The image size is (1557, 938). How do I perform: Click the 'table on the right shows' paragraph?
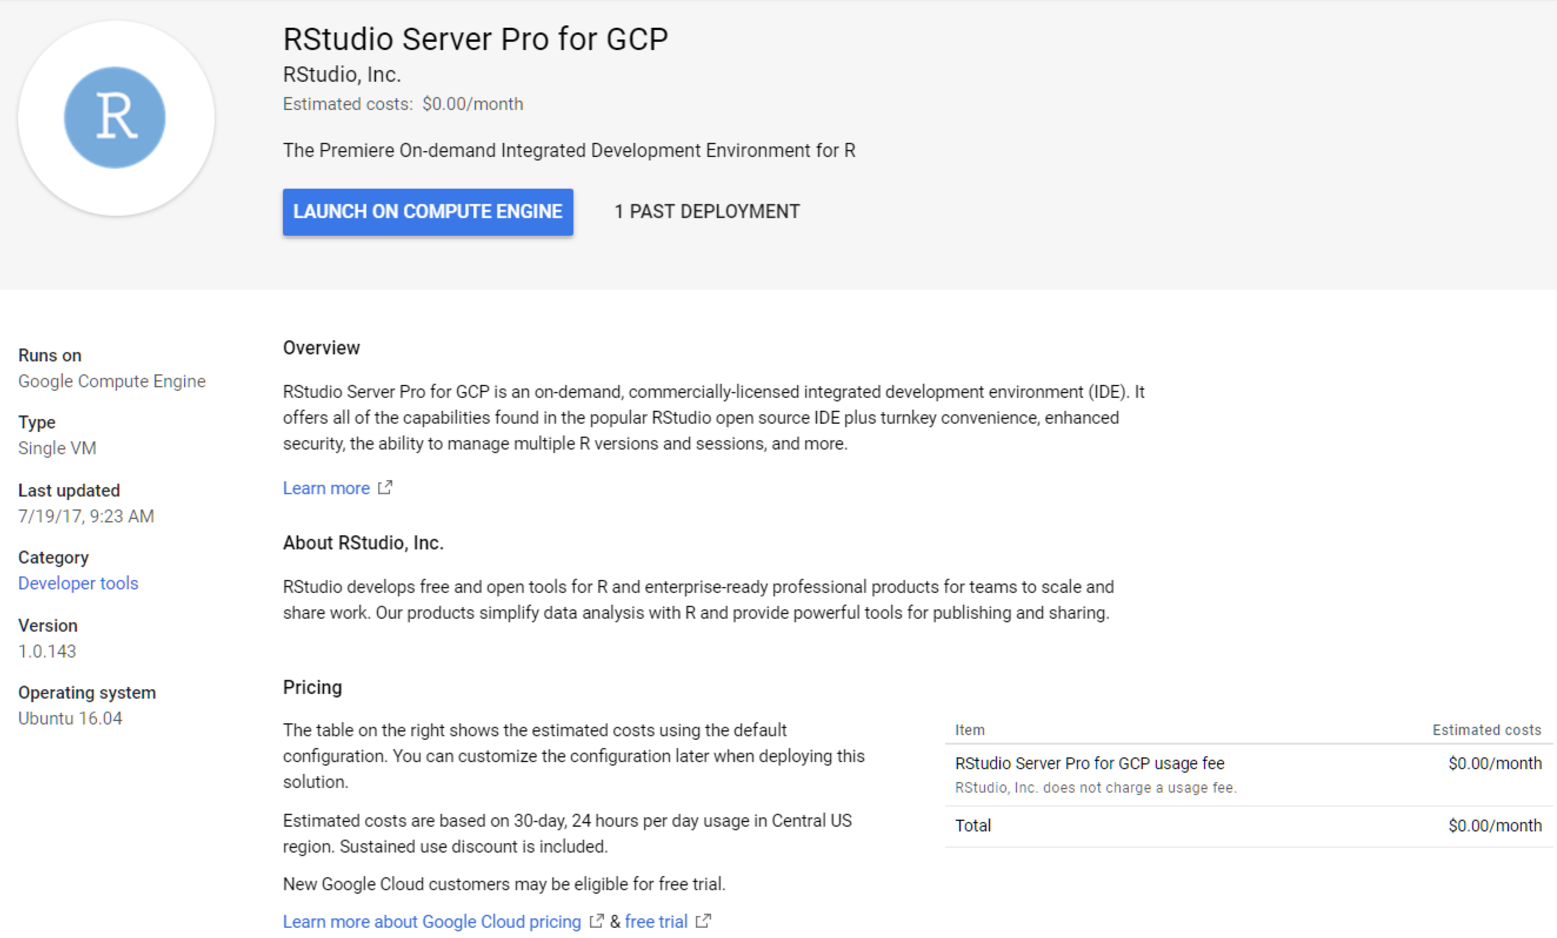[574, 756]
